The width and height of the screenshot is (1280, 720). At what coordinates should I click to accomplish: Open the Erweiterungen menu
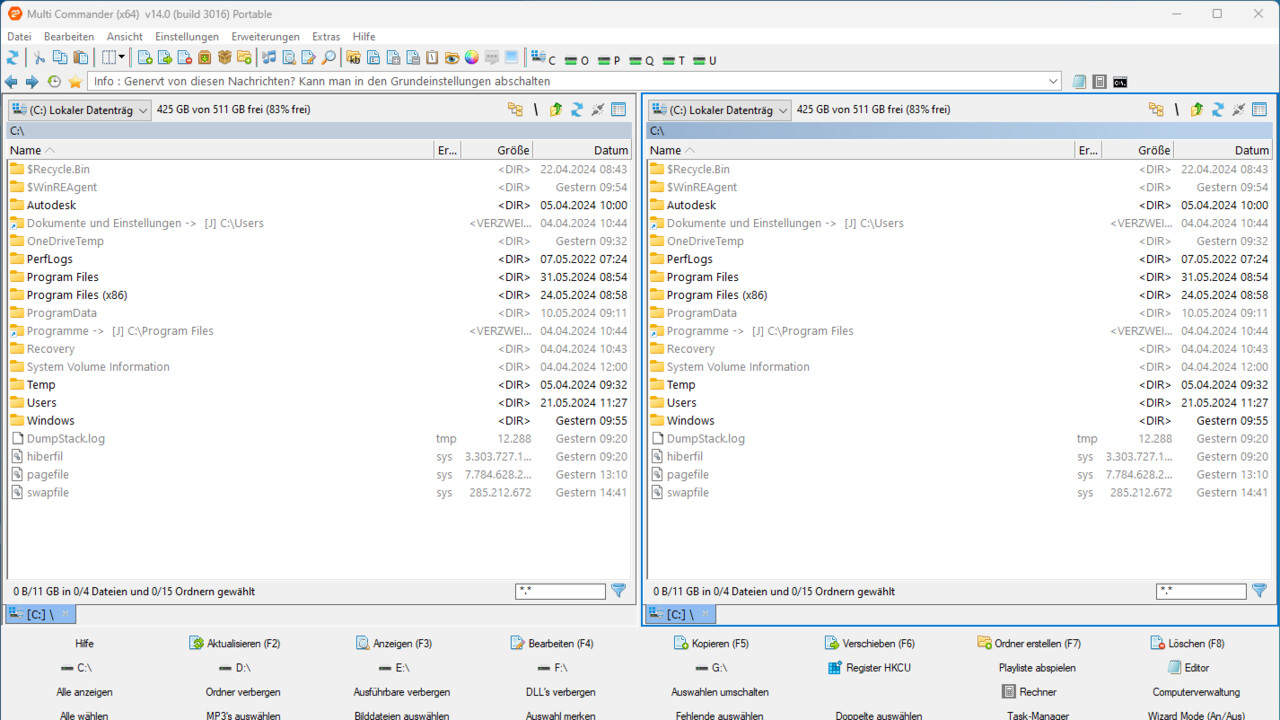[x=266, y=36]
